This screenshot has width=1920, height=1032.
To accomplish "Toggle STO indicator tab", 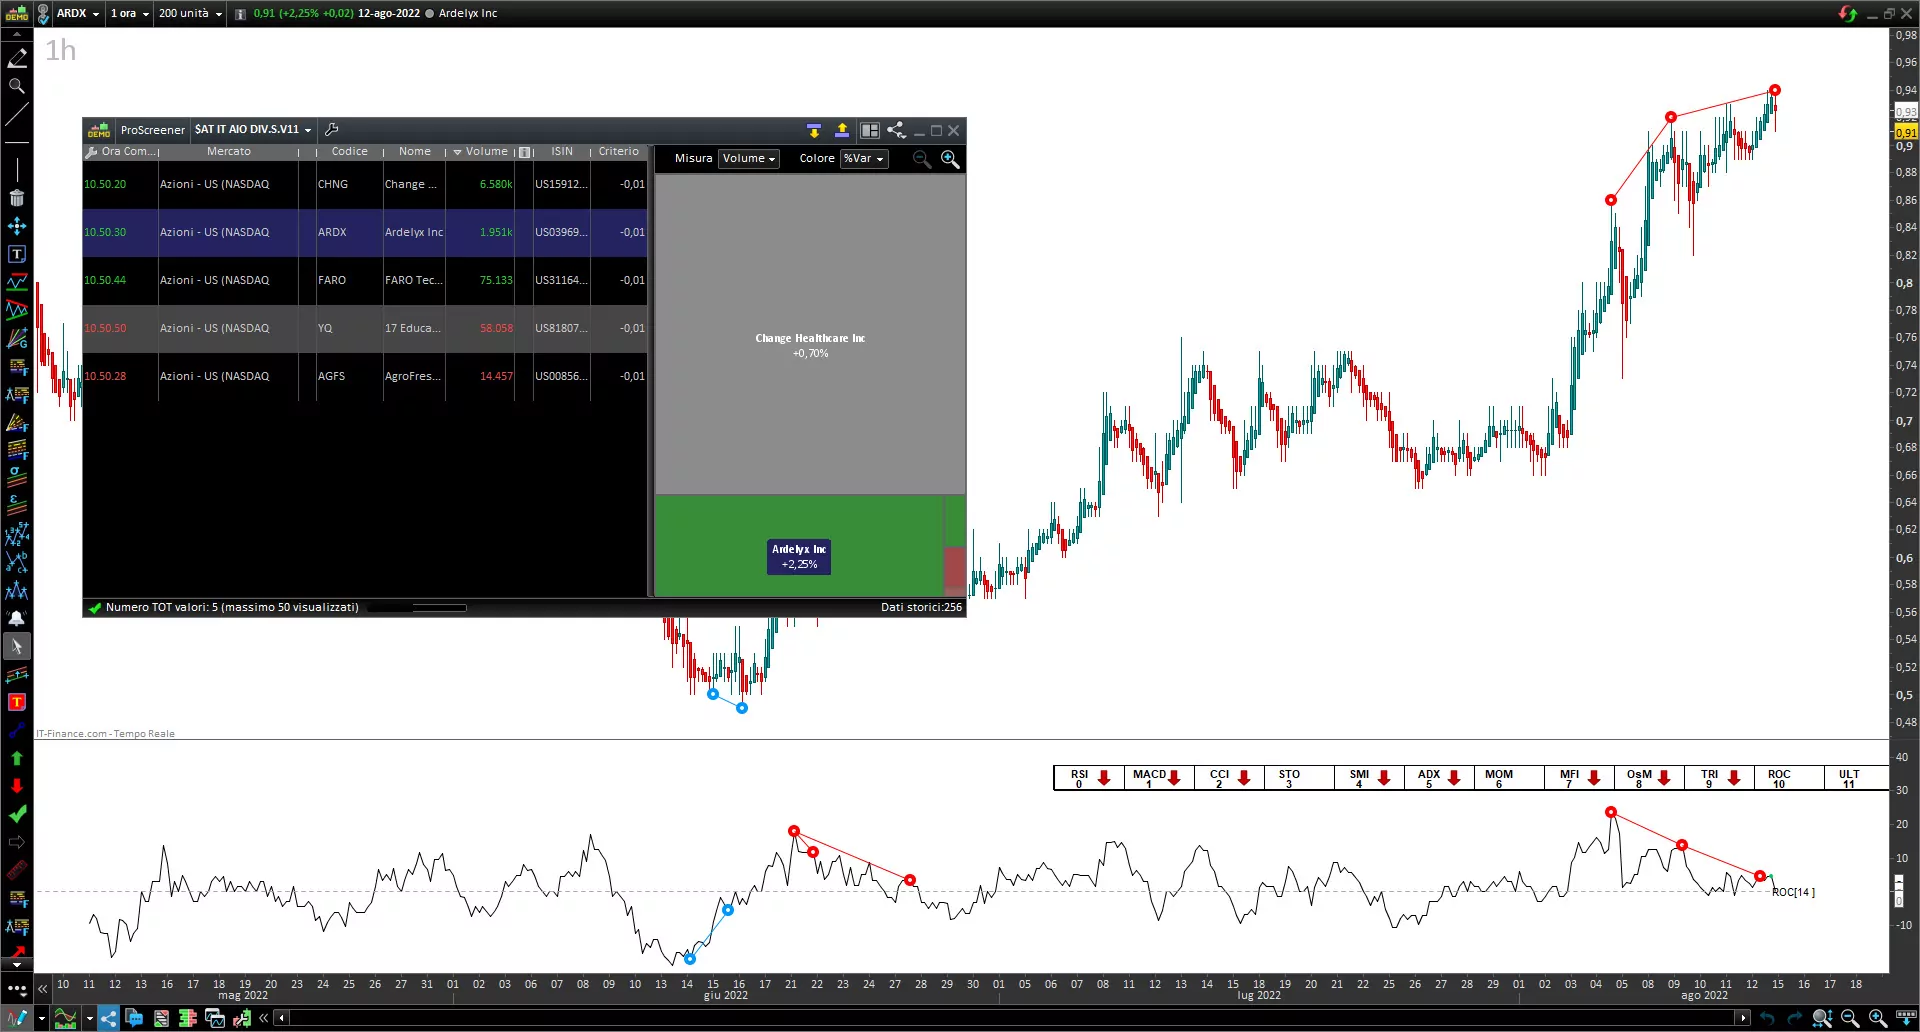I will (1299, 778).
